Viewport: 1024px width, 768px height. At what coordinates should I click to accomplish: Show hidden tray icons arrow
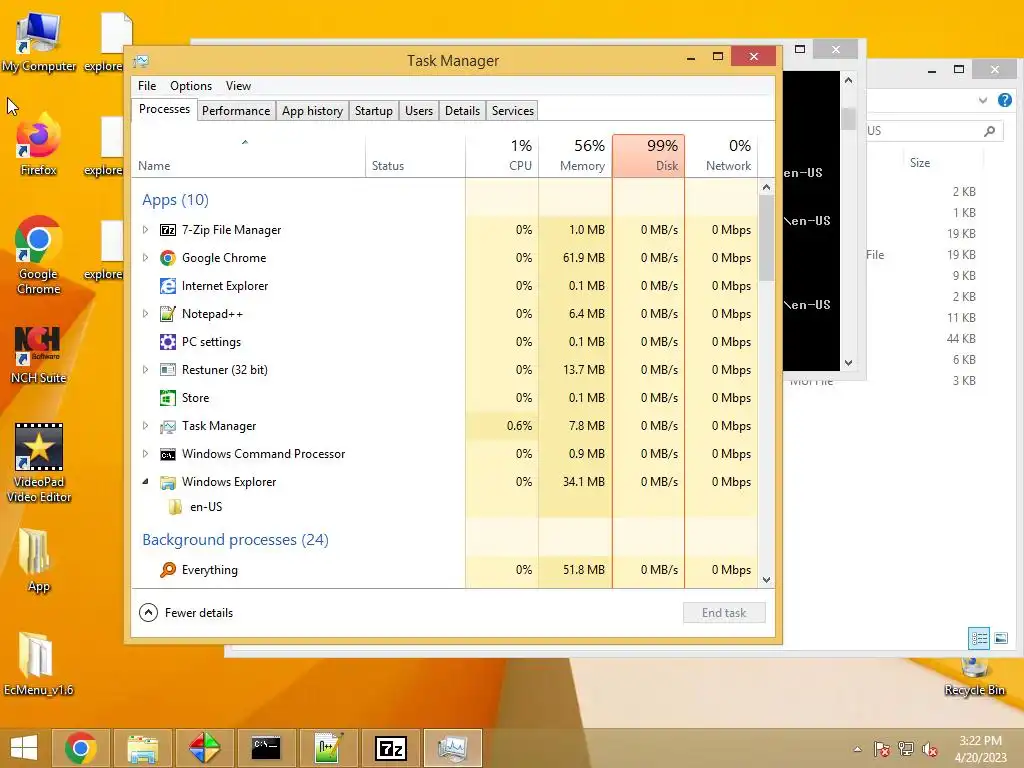(857, 749)
